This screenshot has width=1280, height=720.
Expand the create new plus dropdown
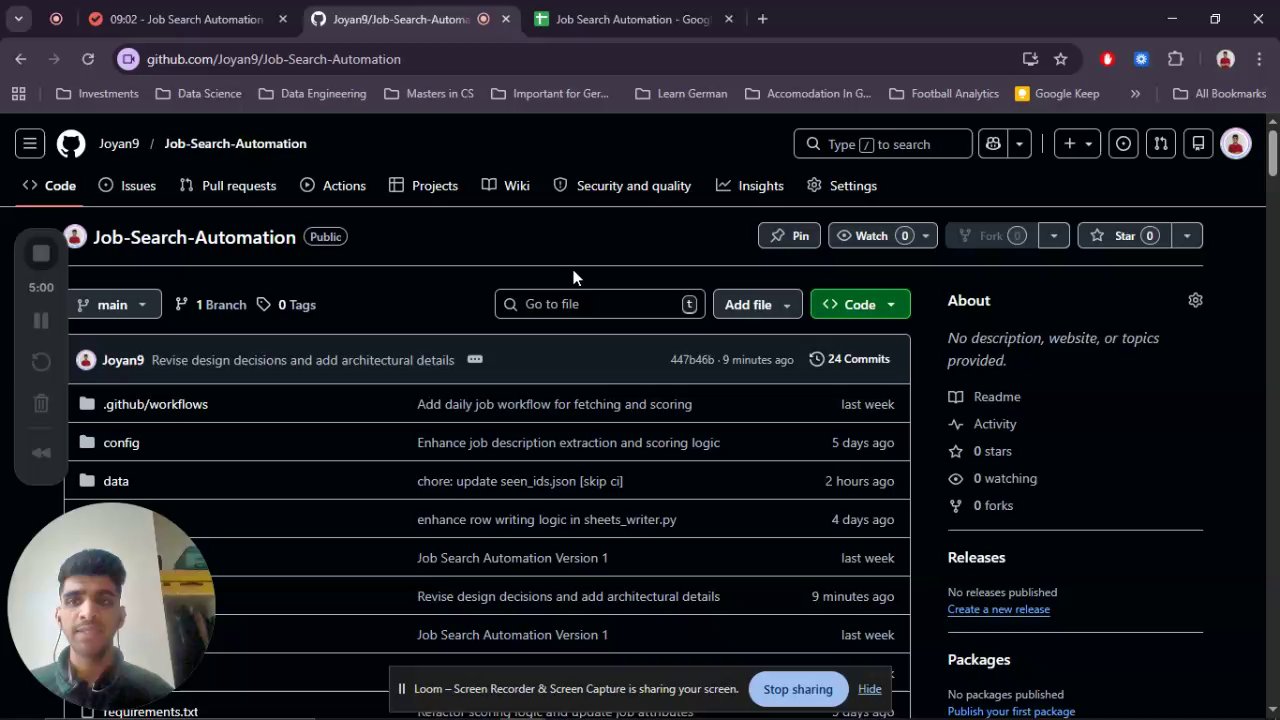click(x=1079, y=144)
